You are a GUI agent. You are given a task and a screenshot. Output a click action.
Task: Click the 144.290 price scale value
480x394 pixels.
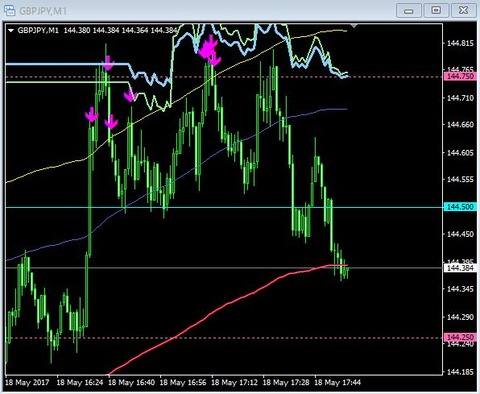(x=460, y=317)
